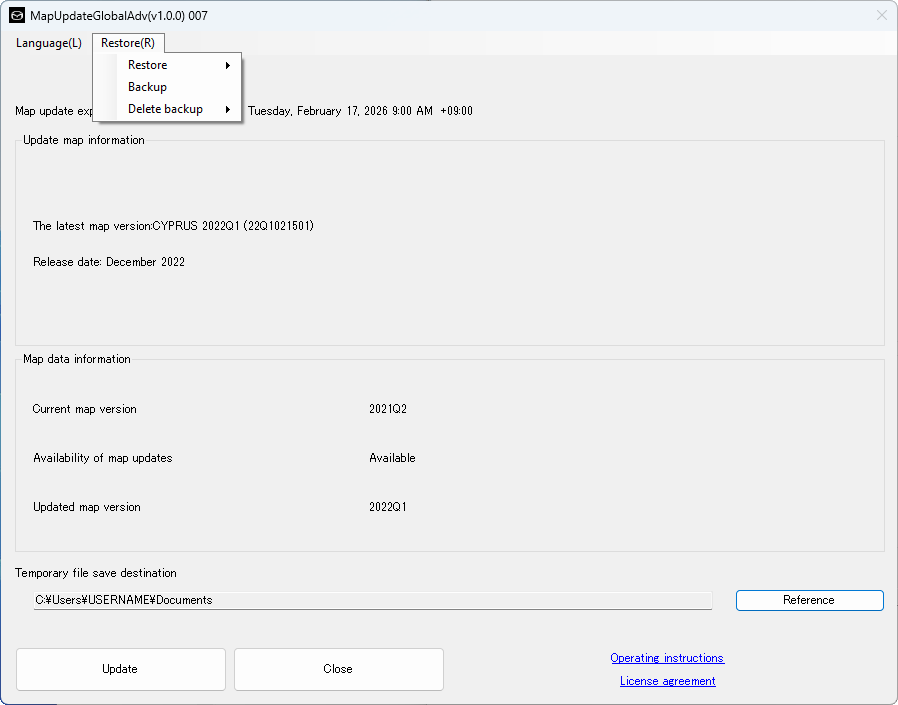
Task: Click the latest map version CYPRUS 2022Q1 text
Action: coord(173,226)
